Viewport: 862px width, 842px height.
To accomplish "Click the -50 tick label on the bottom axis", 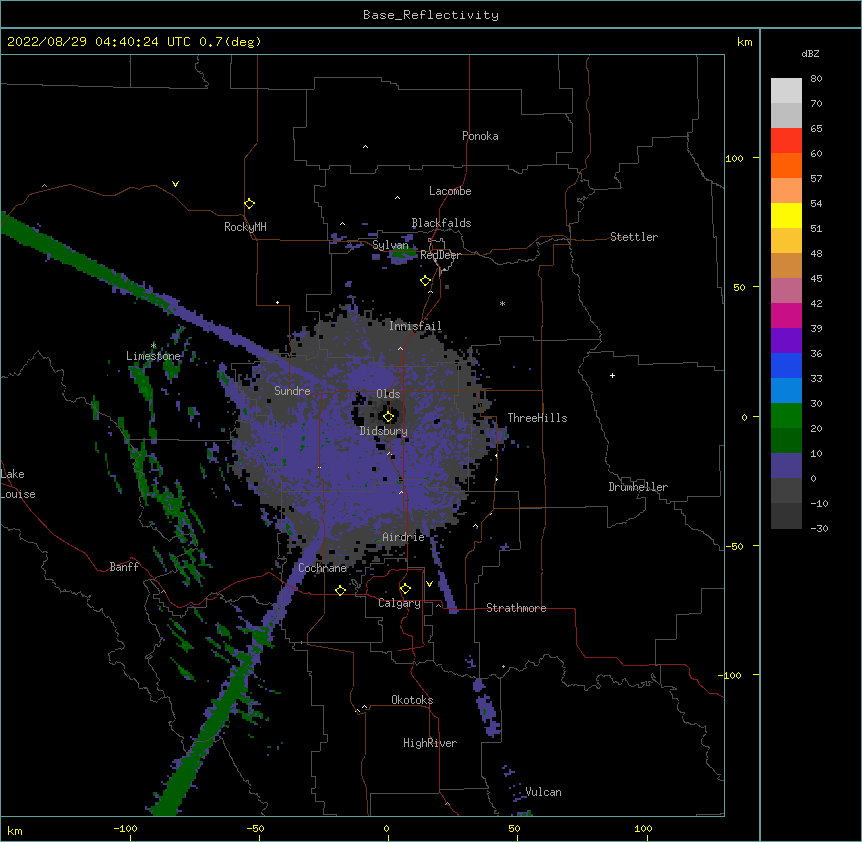I will (256, 829).
